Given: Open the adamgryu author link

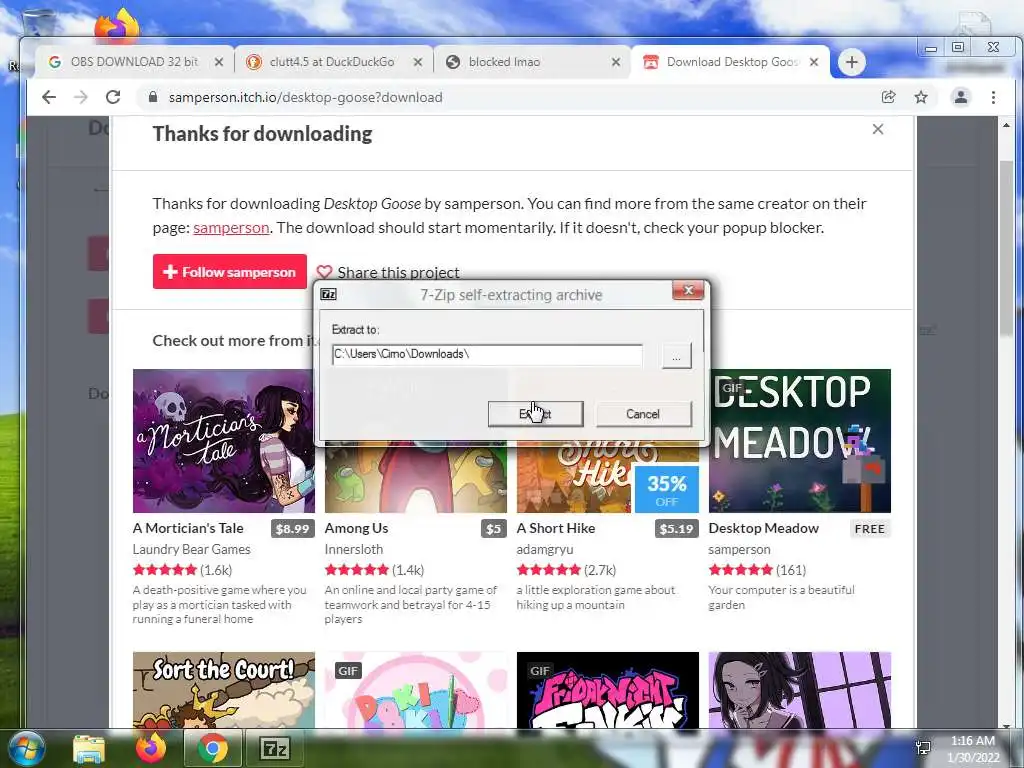Looking at the screenshot, I should point(545,549).
